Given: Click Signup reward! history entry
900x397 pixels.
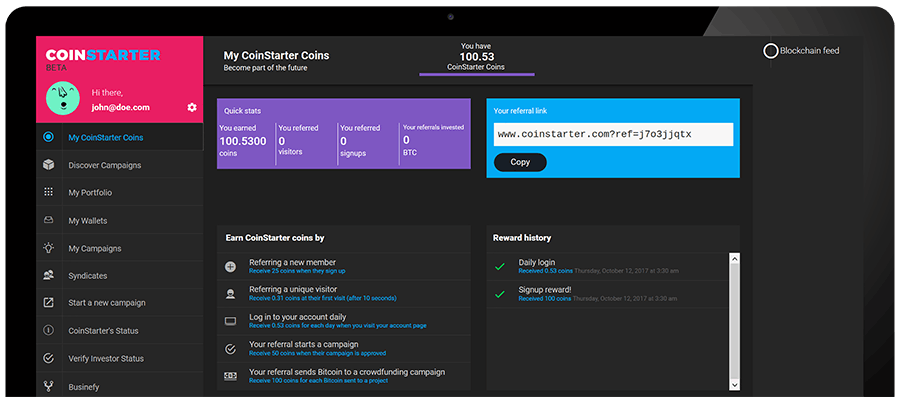Looking at the screenshot, I should (608, 294).
